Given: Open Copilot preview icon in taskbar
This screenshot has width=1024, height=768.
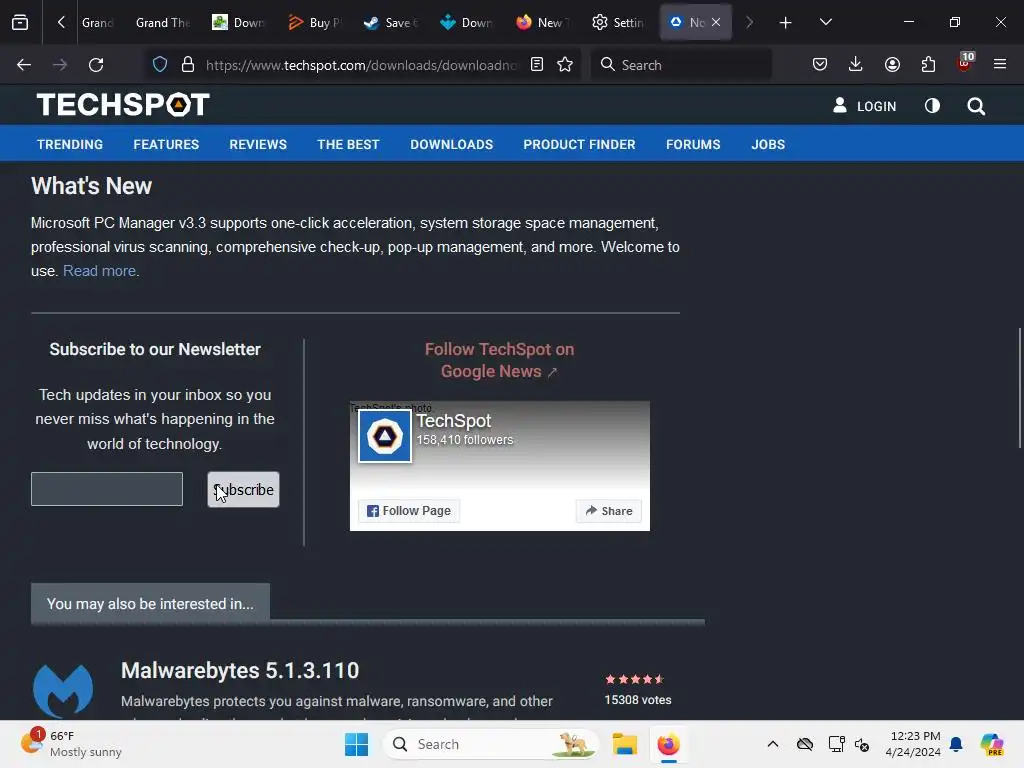Looking at the screenshot, I should [992, 744].
